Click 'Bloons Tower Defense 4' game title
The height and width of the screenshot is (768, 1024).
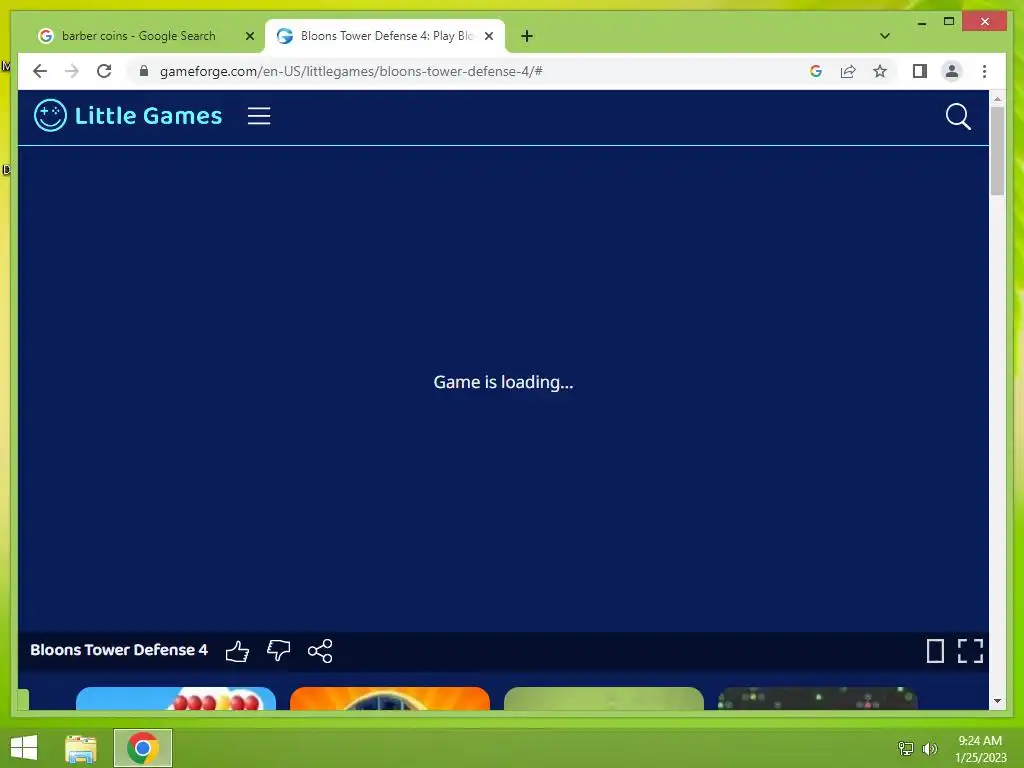point(119,650)
